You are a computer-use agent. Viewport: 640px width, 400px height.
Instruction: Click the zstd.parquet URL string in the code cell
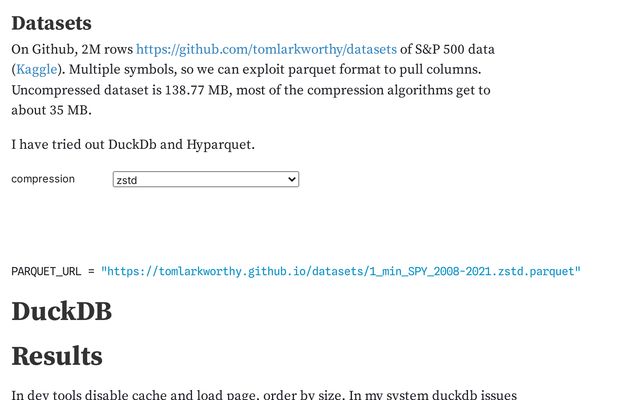tap(340, 271)
